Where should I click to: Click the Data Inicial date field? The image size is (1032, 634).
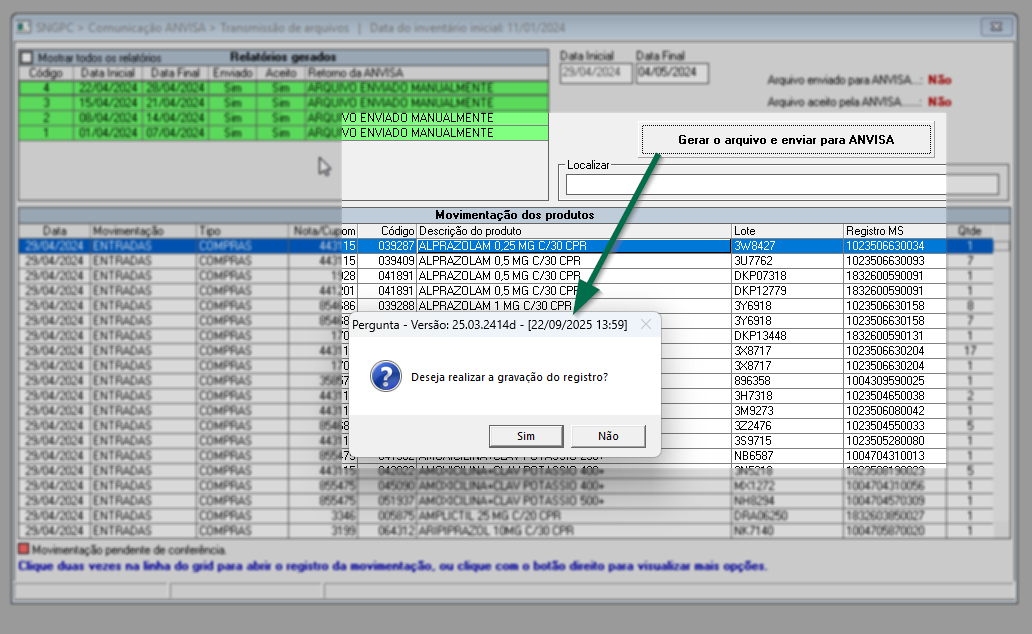point(594,73)
